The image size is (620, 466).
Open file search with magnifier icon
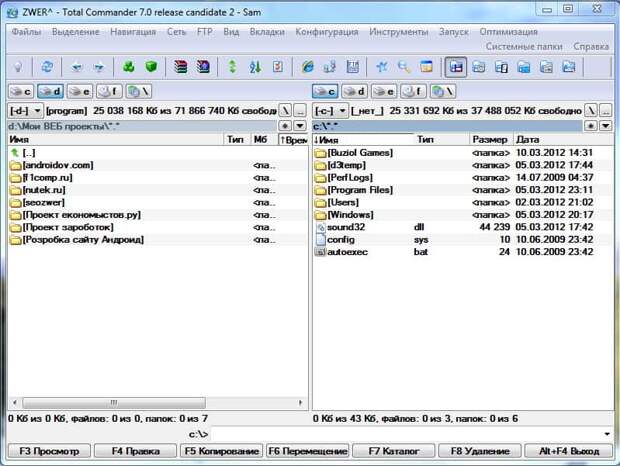[x=404, y=67]
